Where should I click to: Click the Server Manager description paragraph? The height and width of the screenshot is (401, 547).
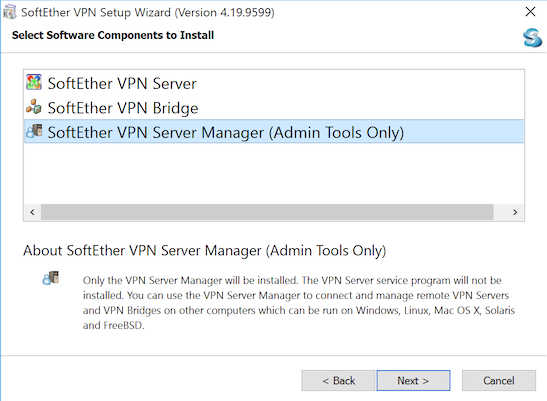(299, 303)
